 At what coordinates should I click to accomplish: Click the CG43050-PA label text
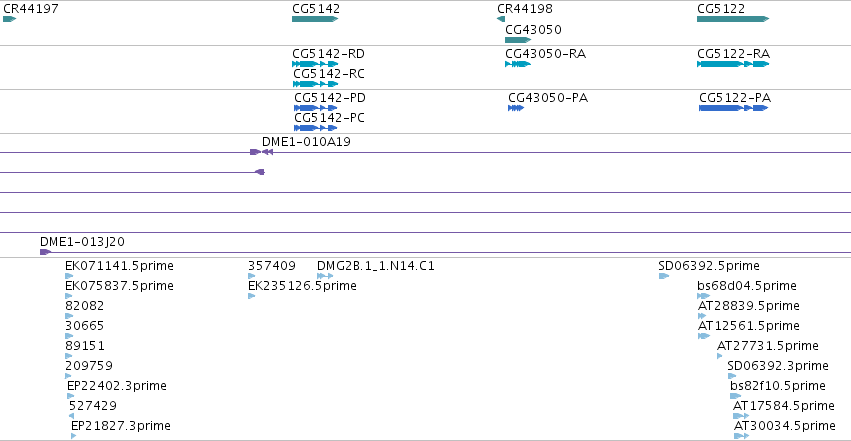(x=548, y=98)
